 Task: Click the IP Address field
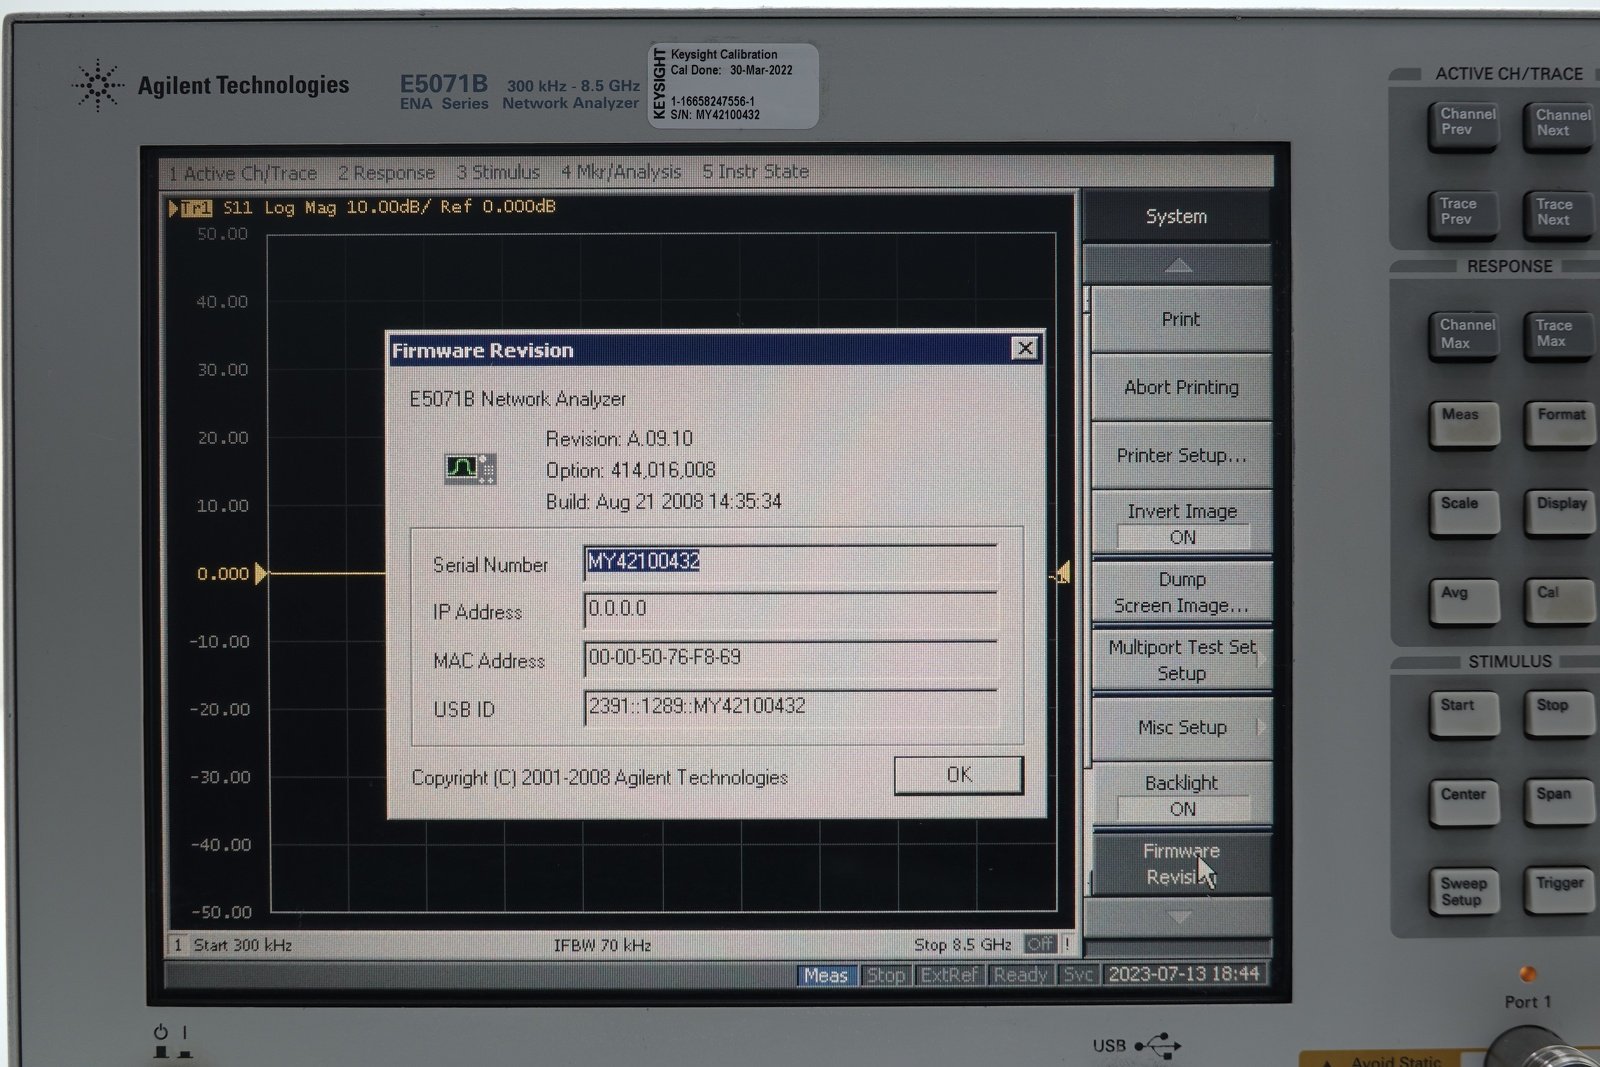(x=790, y=610)
